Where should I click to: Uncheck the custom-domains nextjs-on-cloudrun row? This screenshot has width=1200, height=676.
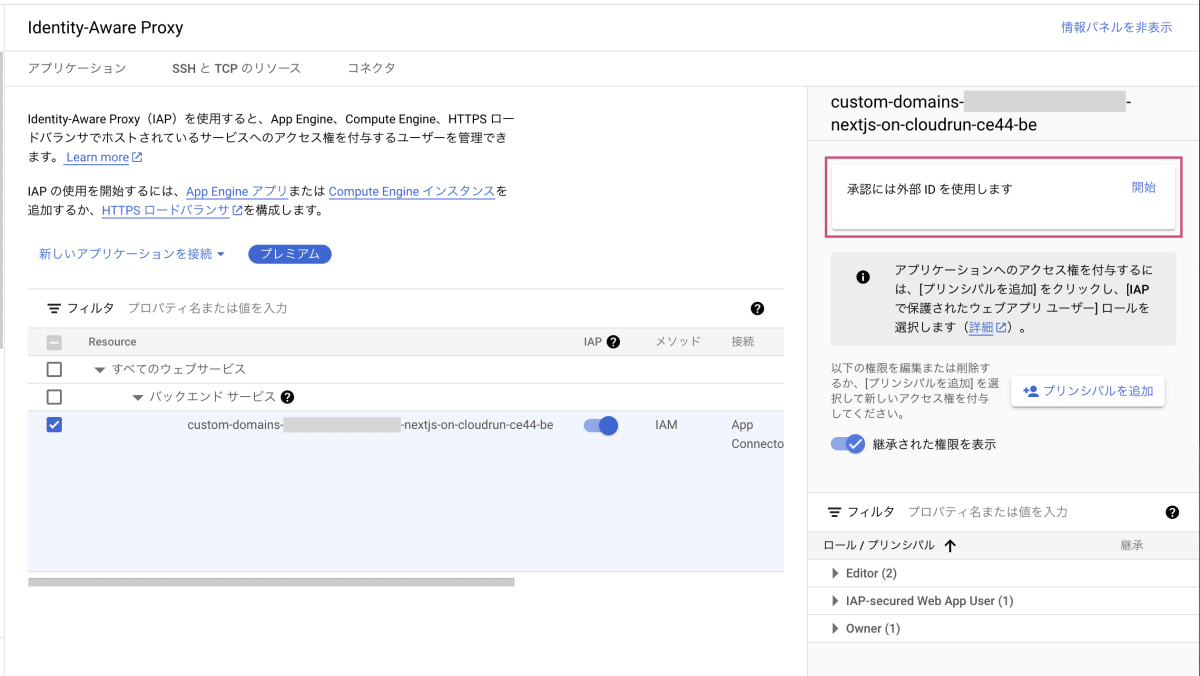click(x=54, y=425)
